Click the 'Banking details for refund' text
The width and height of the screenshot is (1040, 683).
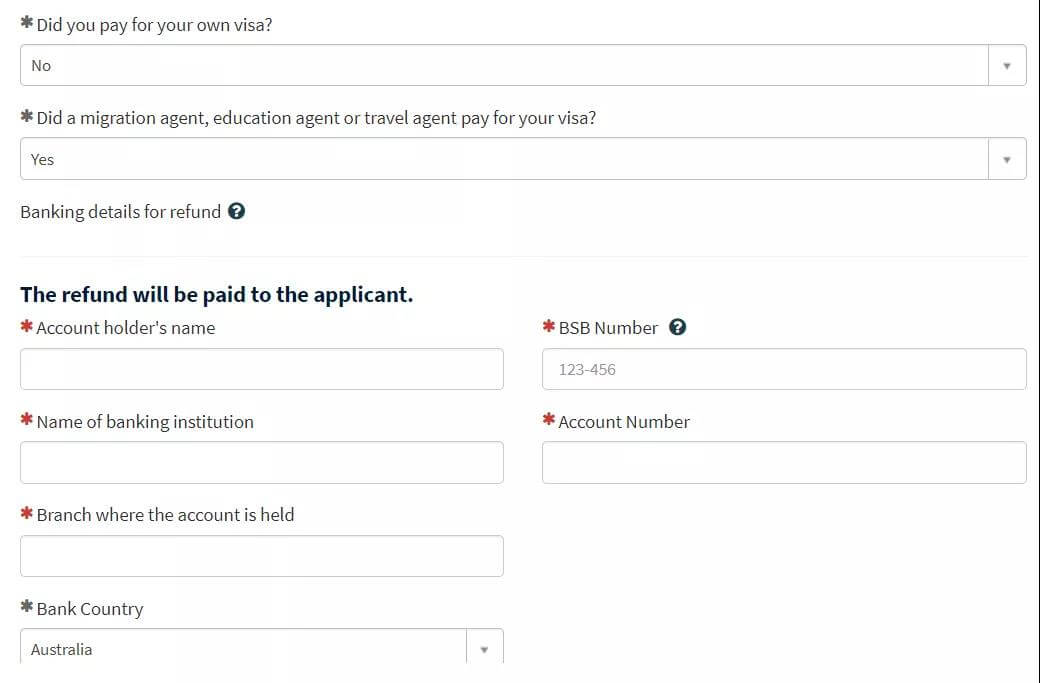(121, 212)
